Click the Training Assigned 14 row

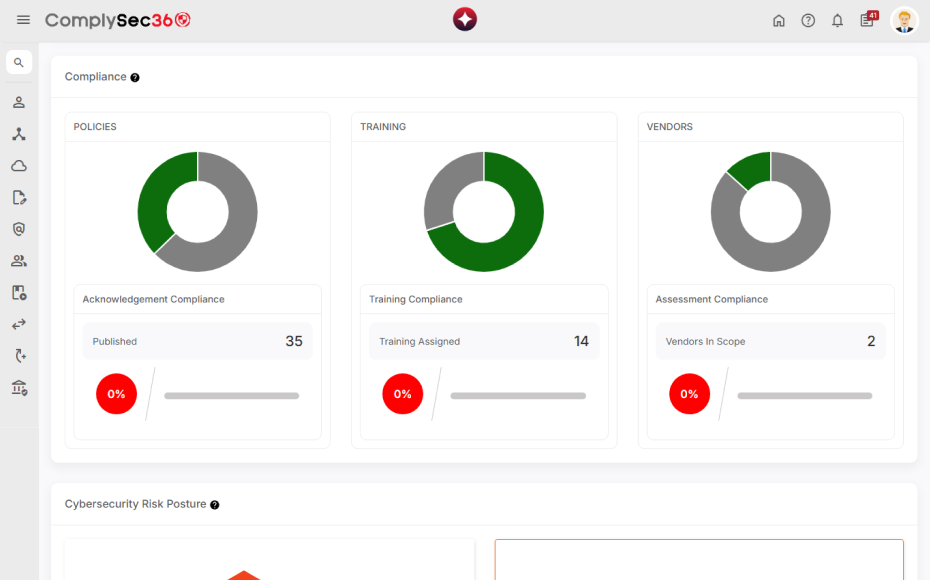click(484, 341)
